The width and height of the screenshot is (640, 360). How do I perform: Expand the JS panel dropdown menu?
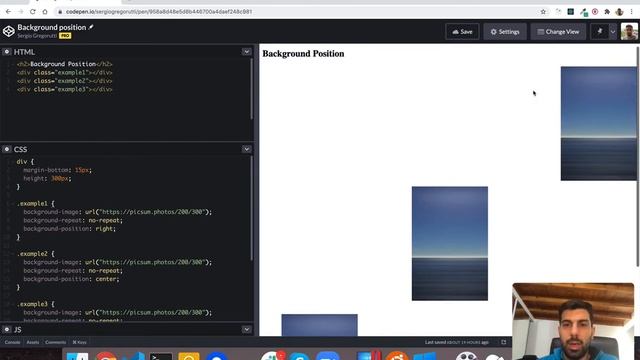pyautogui.click(x=247, y=329)
